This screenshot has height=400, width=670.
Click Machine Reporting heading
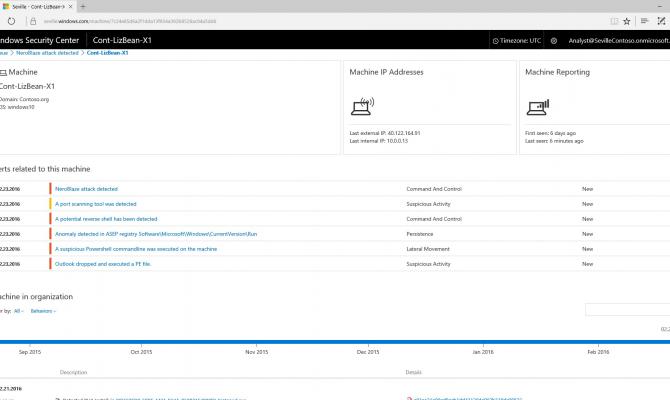pyautogui.click(x=557, y=72)
